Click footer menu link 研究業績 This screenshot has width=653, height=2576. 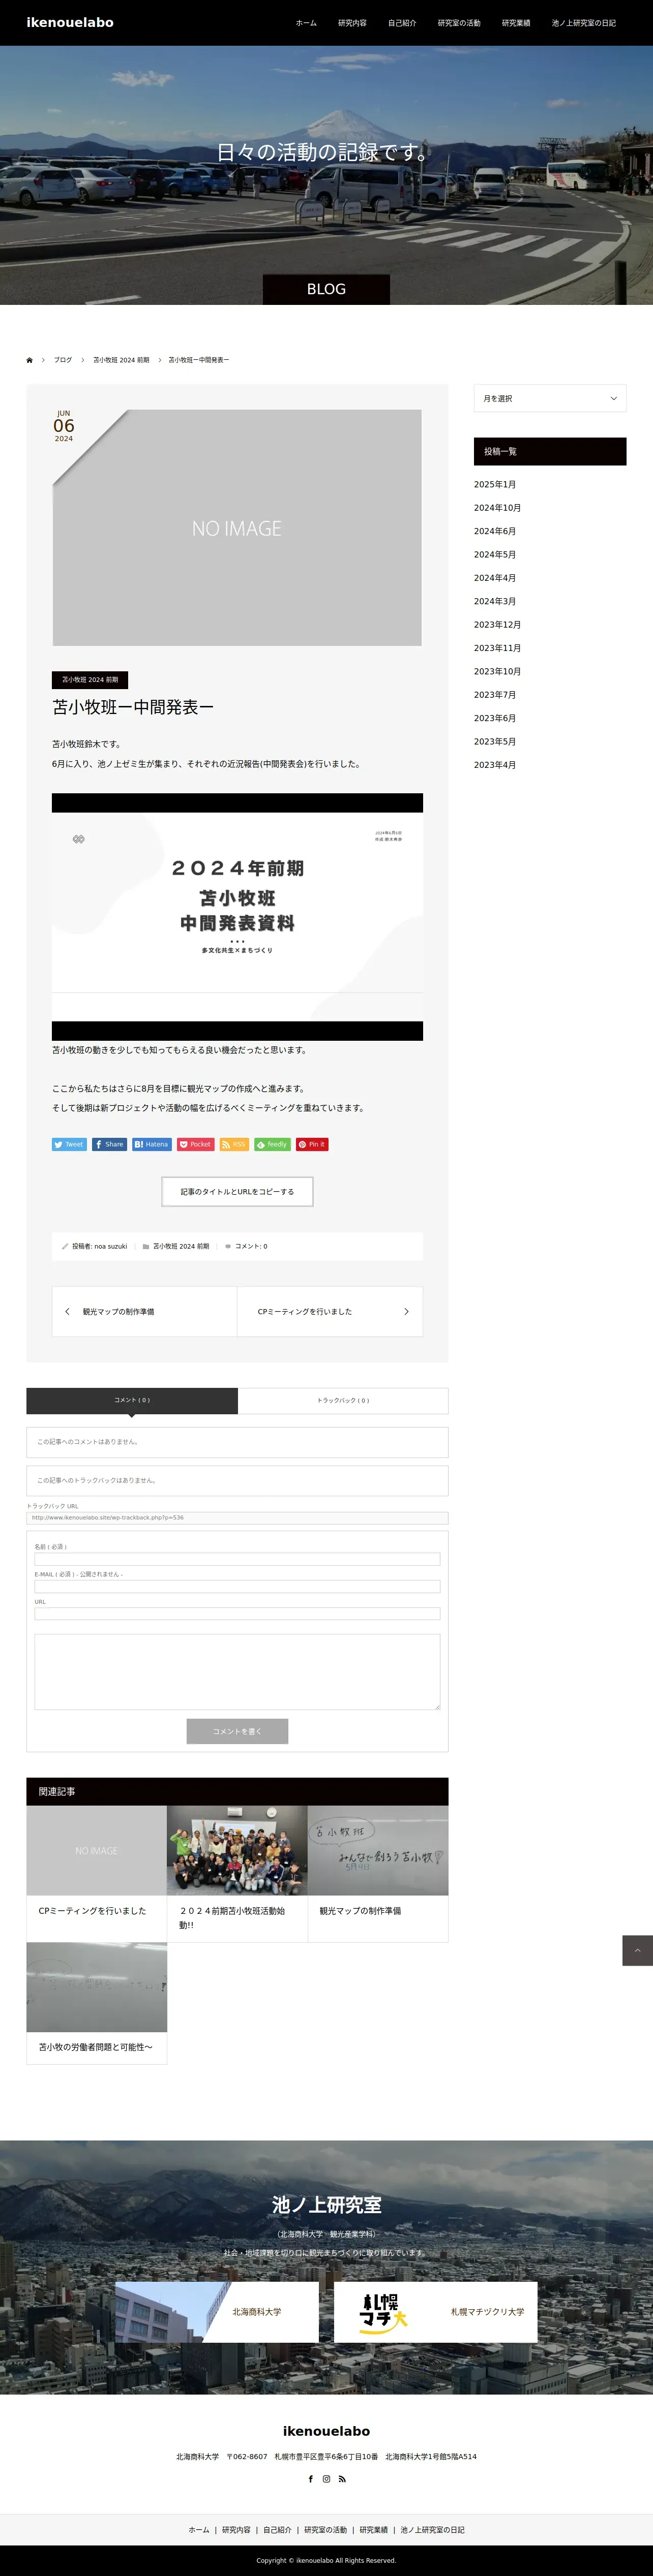[374, 2530]
